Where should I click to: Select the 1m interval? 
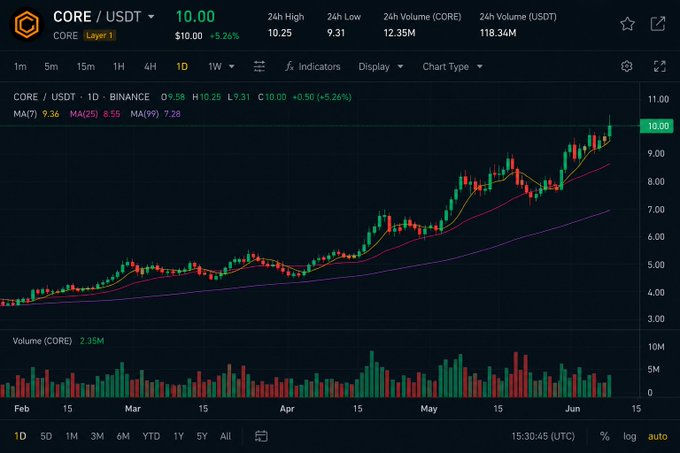(x=20, y=66)
